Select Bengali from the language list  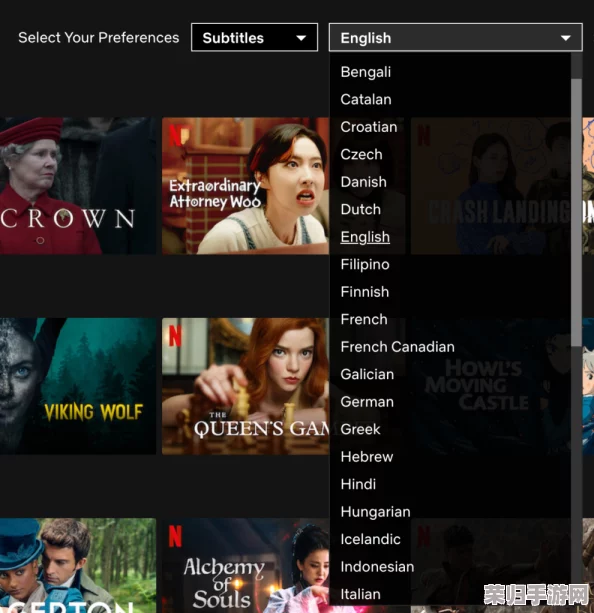(366, 72)
